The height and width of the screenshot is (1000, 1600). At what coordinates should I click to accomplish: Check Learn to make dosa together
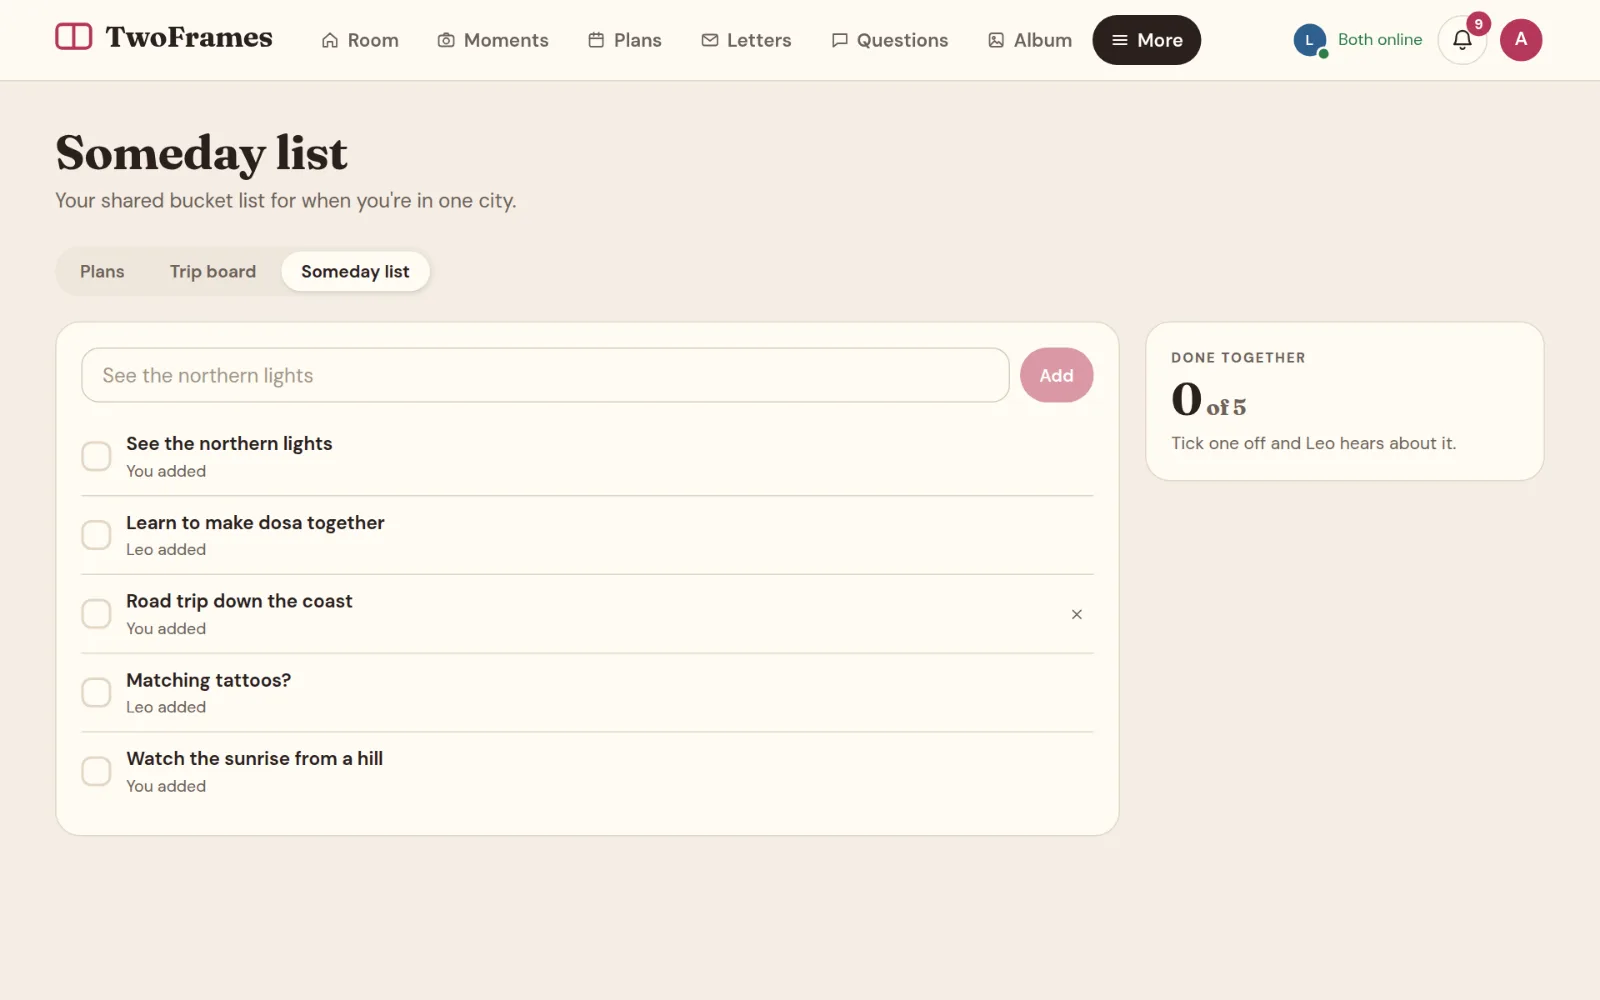click(x=96, y=535)
